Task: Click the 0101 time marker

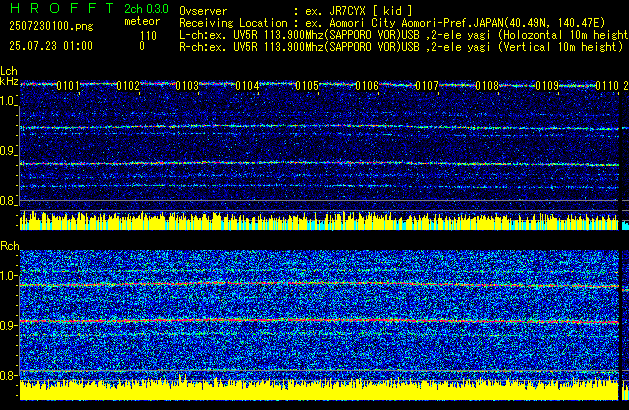Action: [x=68, y=86]
